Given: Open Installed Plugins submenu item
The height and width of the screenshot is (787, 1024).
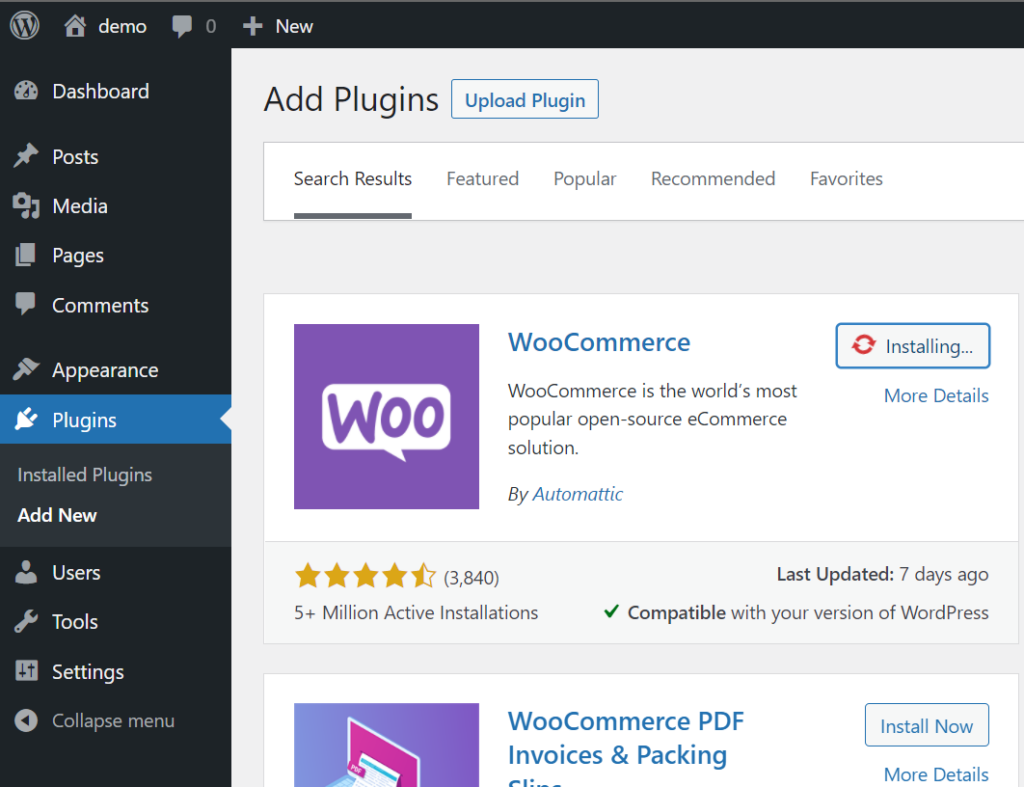Looking at the screenshot, I should point(85,475).
